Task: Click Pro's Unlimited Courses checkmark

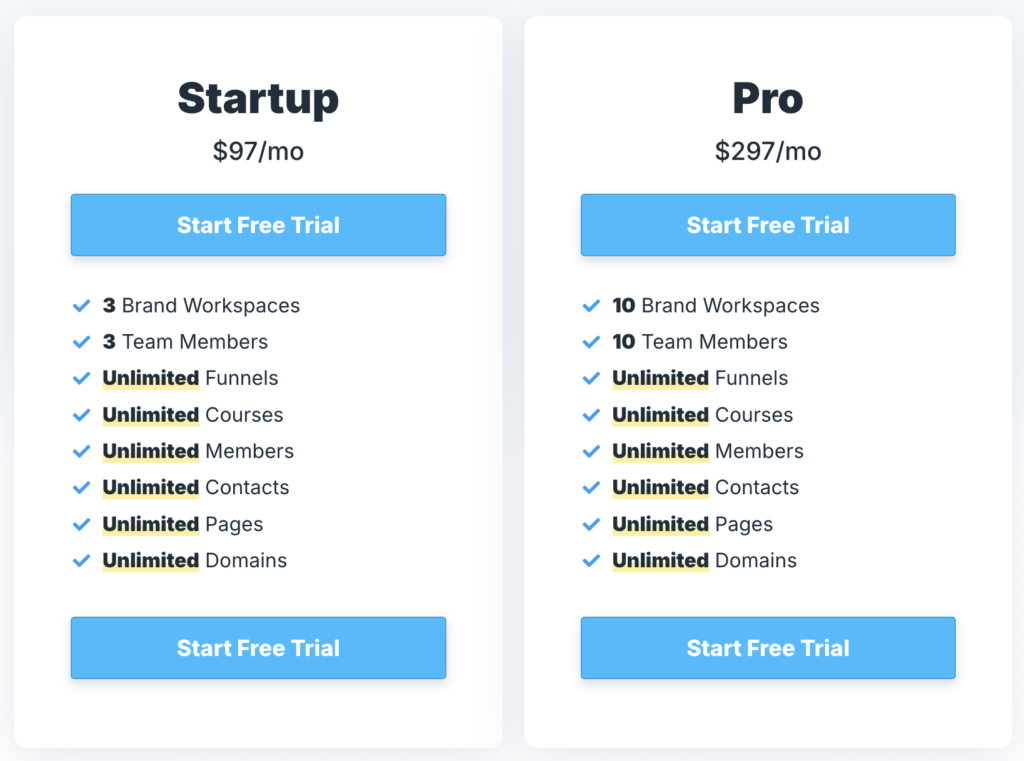Action: [591, 415]
